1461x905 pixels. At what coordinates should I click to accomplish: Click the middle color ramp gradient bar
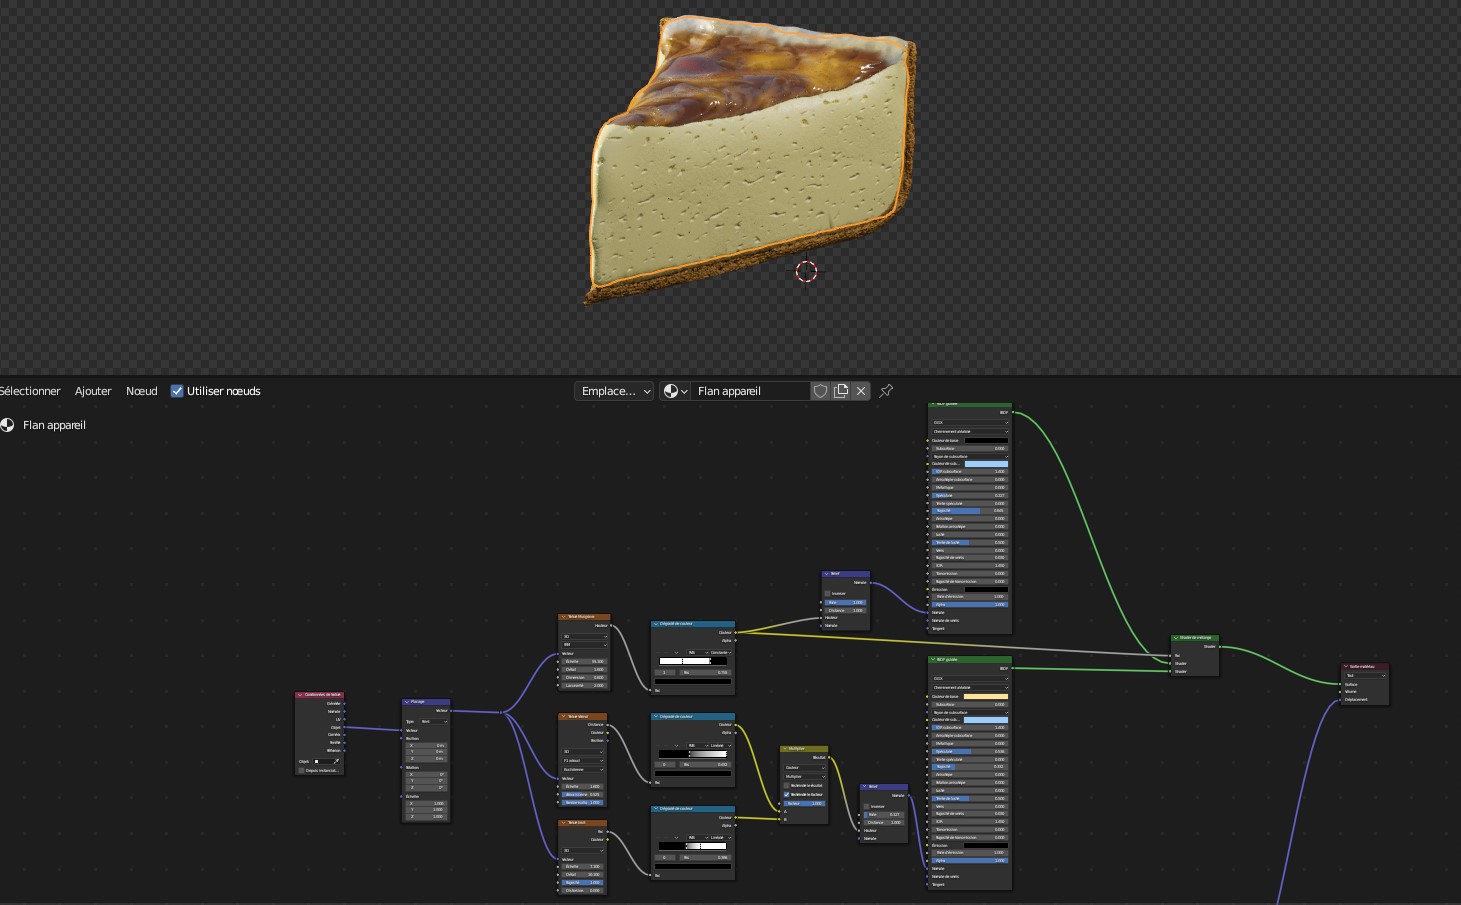692,753
